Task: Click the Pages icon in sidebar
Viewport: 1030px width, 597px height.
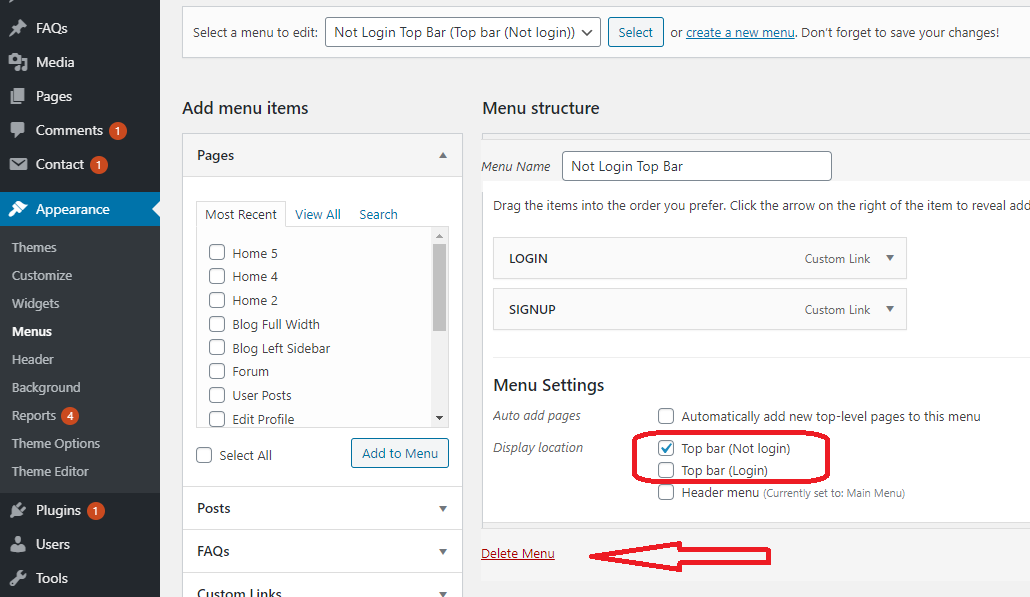Action: tap(18, 96)
